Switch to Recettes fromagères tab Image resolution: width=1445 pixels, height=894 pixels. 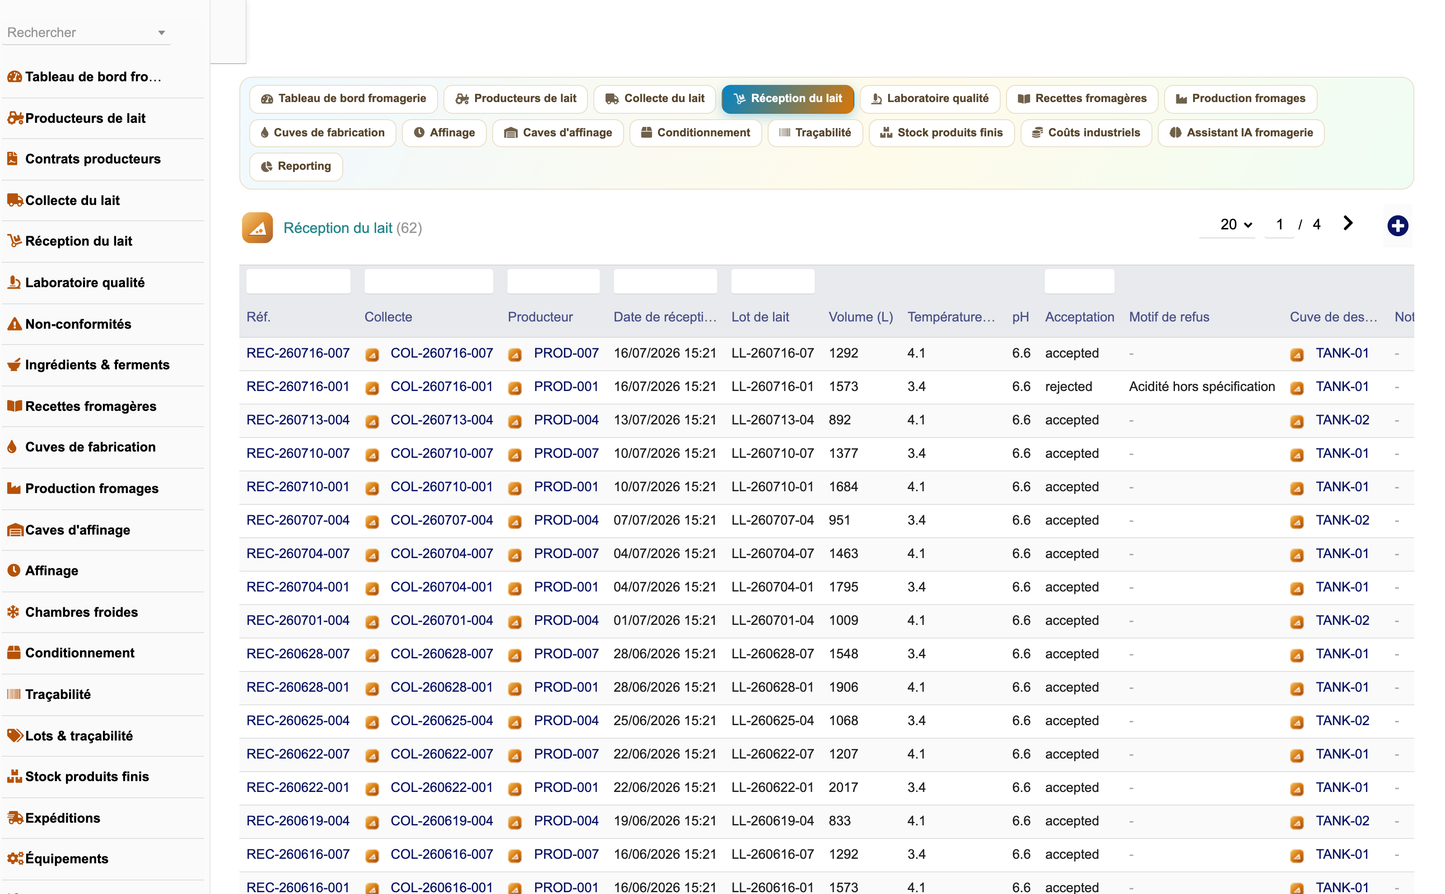click(x=1082, y=99)
